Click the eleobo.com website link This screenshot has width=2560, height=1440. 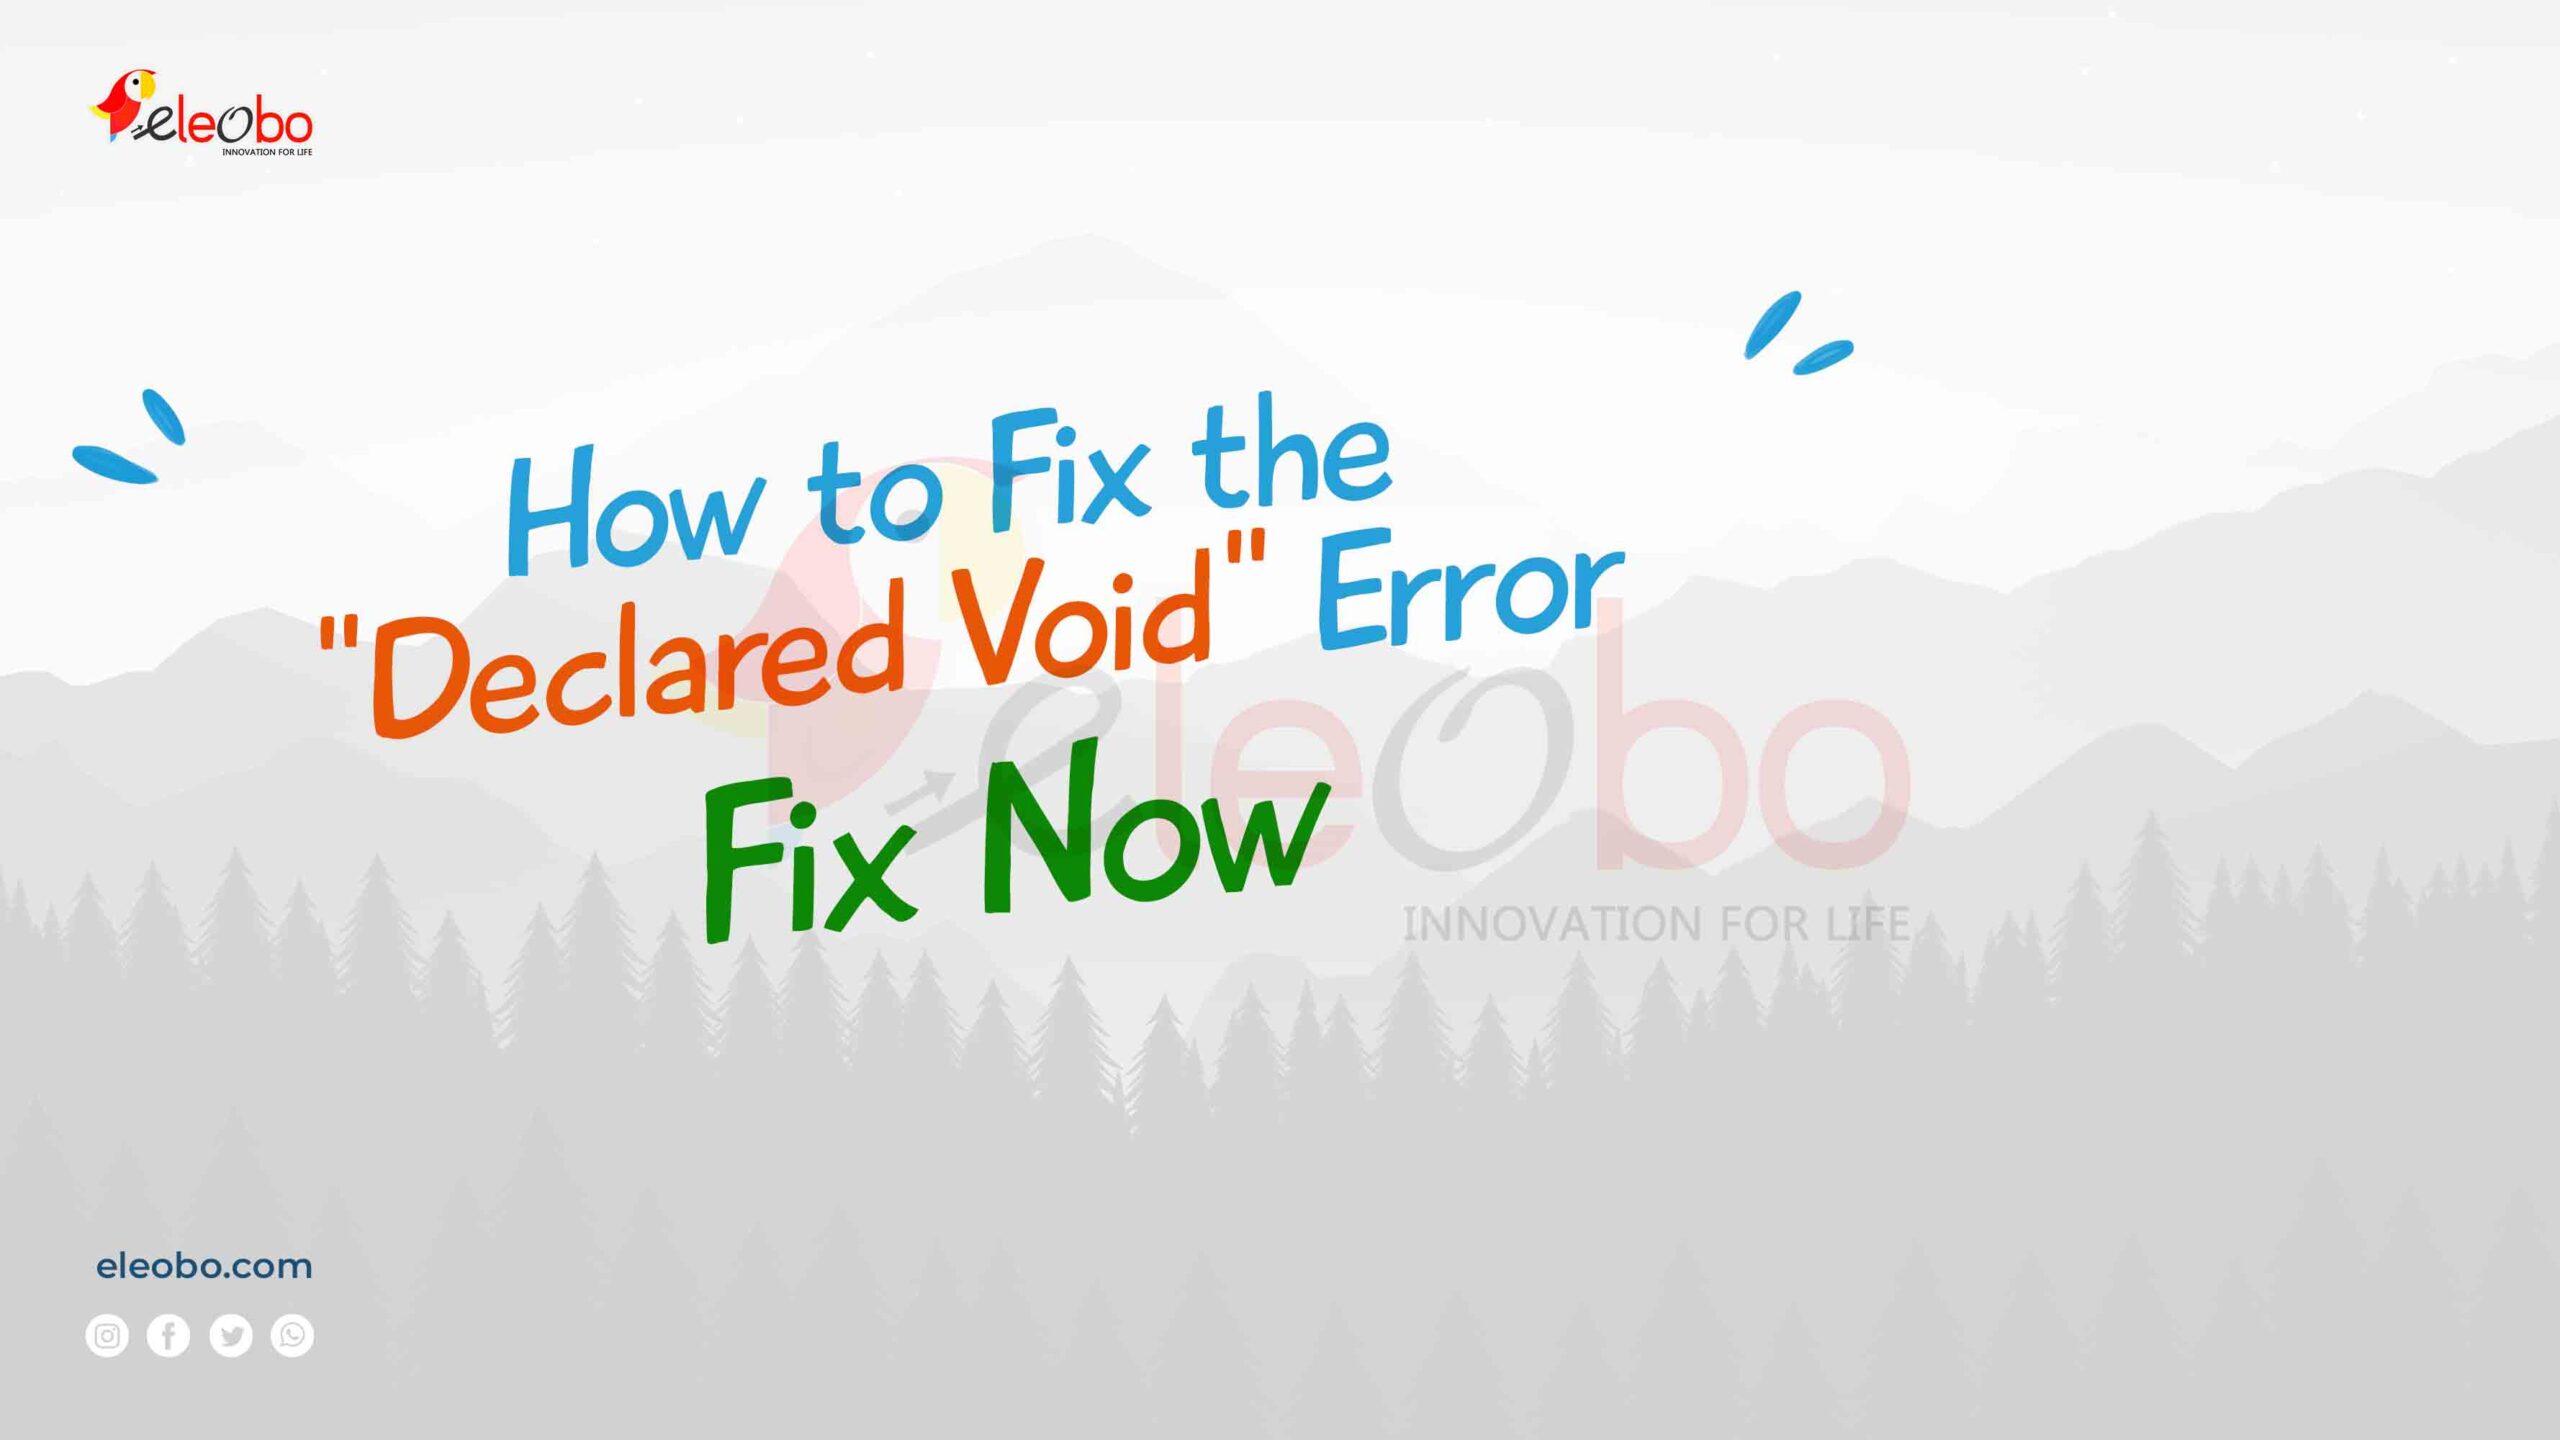click(x=199, y=1264)
